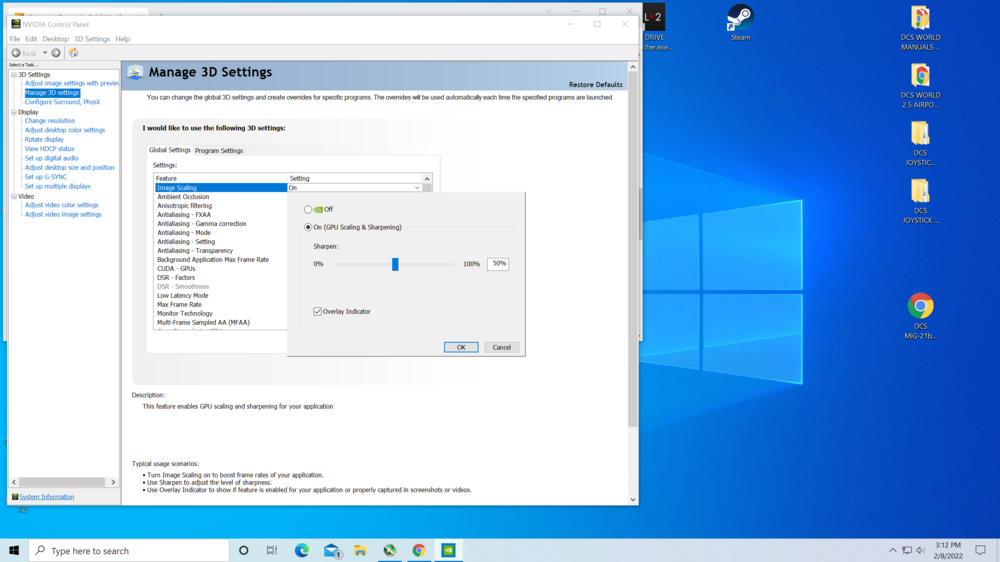Show hidden tray icons chevron
Image resolution: width=1000 pixels, height=562 pixels.
(892, 551)
